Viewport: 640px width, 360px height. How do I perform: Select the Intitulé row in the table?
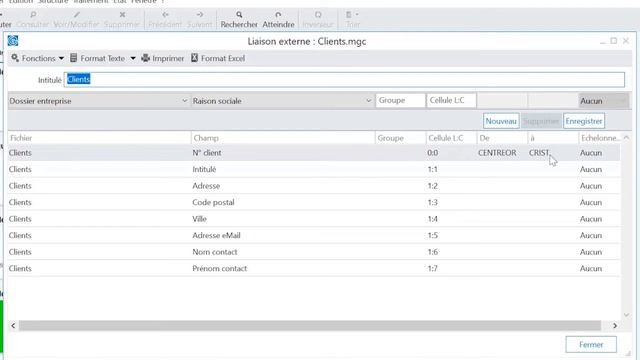[x=314, y=169]
